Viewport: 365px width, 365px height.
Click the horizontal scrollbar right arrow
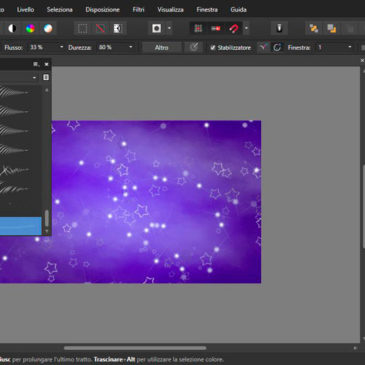[355, 348]
